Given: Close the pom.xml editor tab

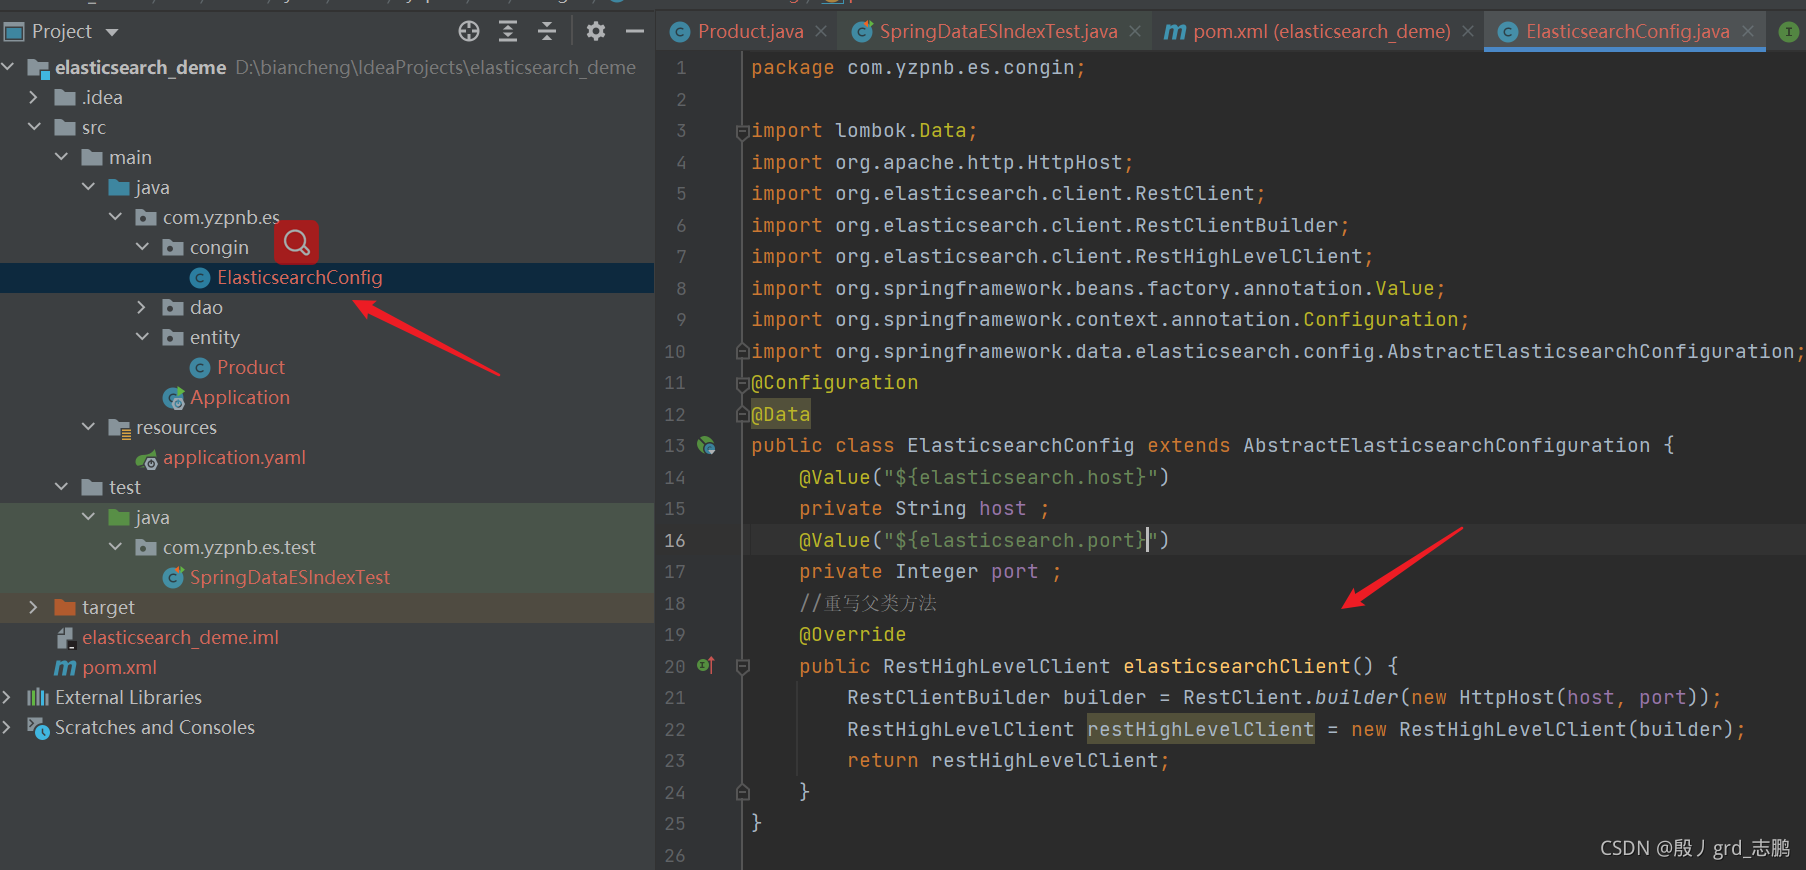Looking at the screenshot, I should click(x=1468, y=31).
